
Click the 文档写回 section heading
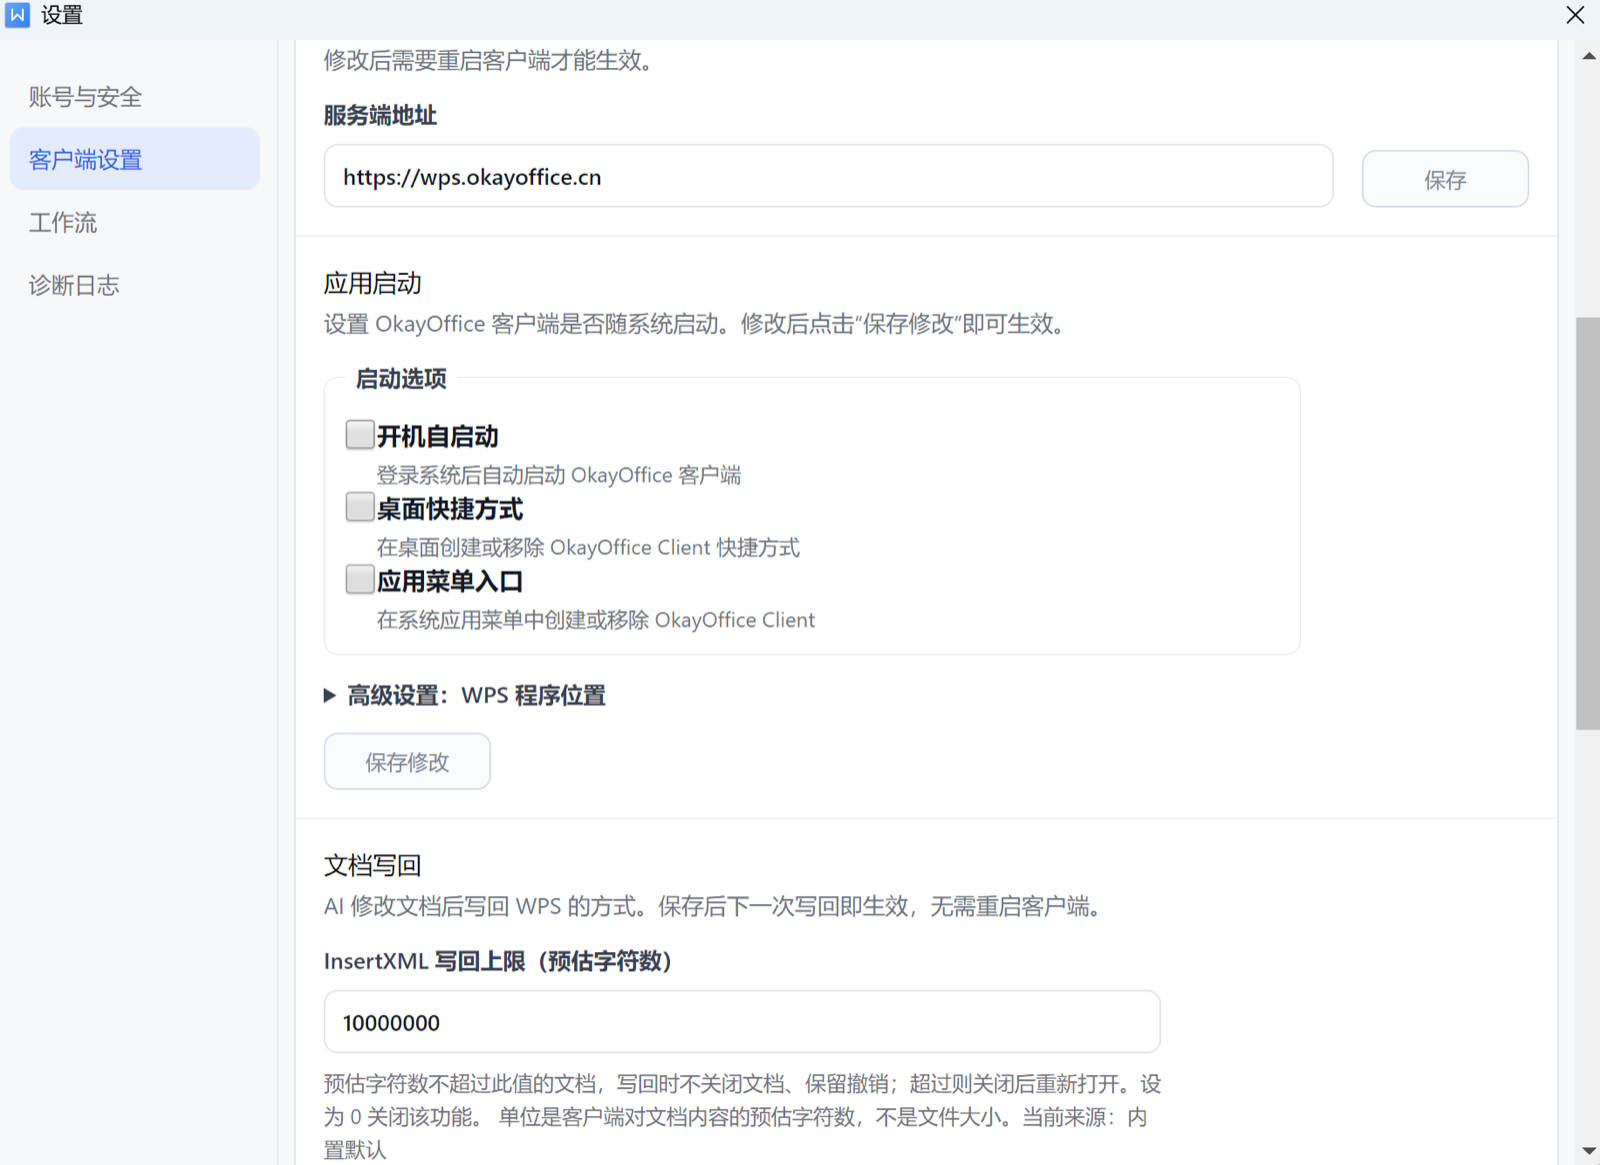[x=372, y=865]
